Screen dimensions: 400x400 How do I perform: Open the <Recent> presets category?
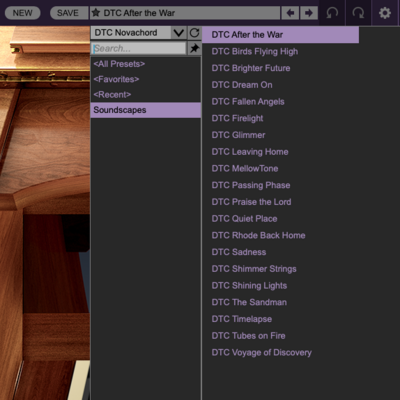(146, 95)
